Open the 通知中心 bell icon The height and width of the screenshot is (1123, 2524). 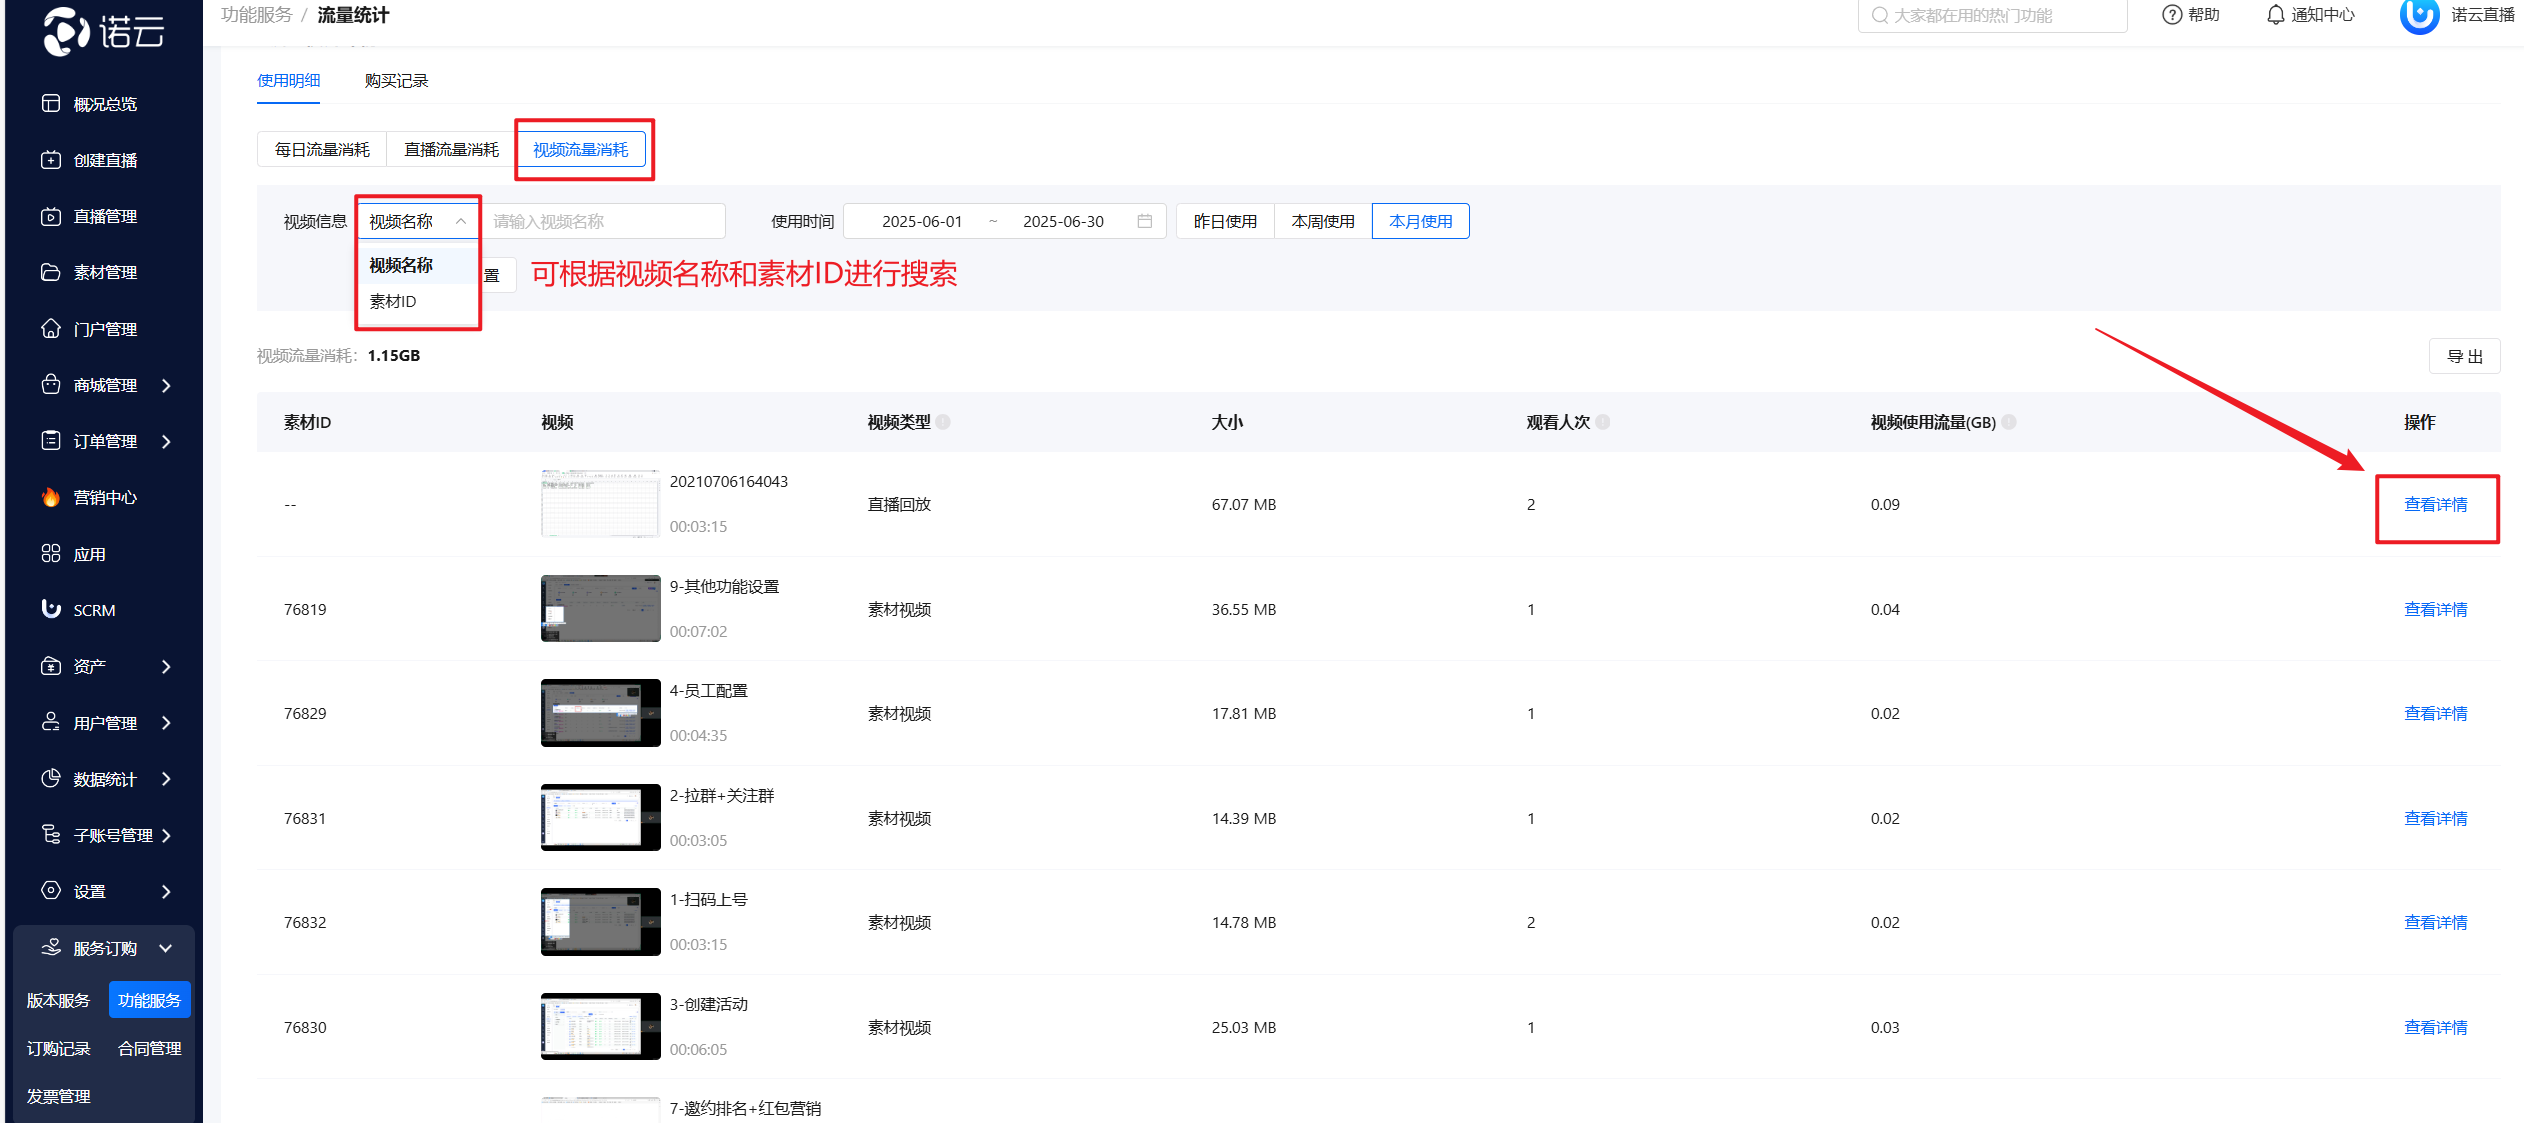(2275, 15)
